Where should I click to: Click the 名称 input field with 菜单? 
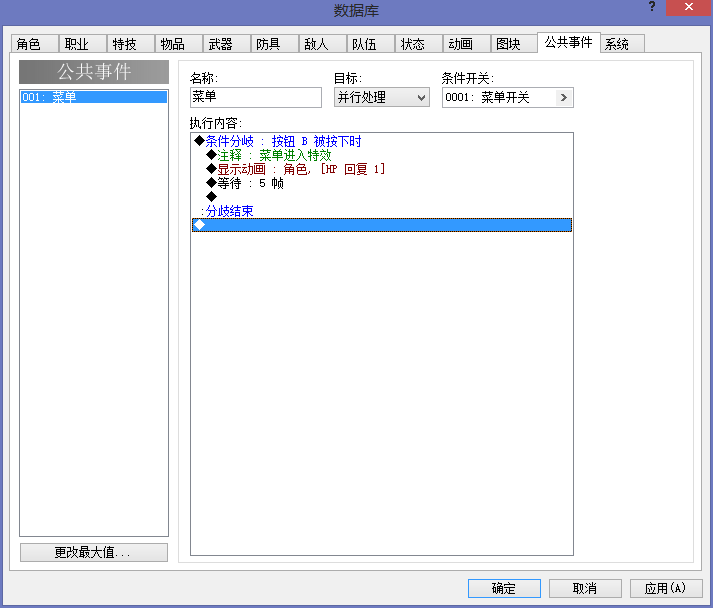[x=256, y=97]
